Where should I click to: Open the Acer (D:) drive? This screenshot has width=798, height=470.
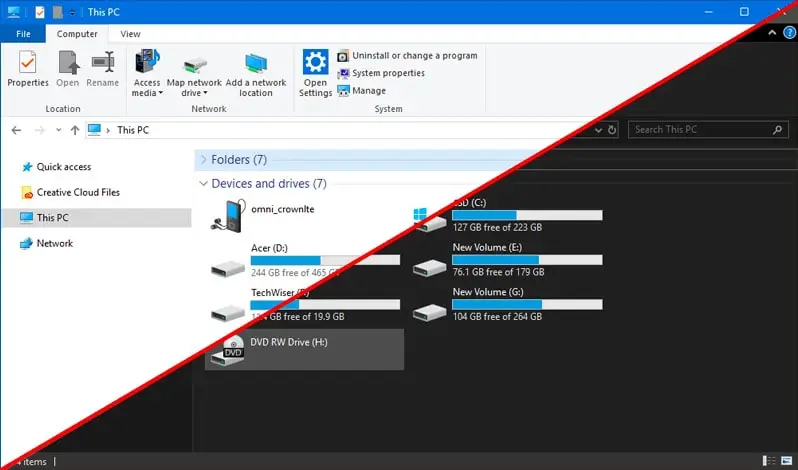228,264
